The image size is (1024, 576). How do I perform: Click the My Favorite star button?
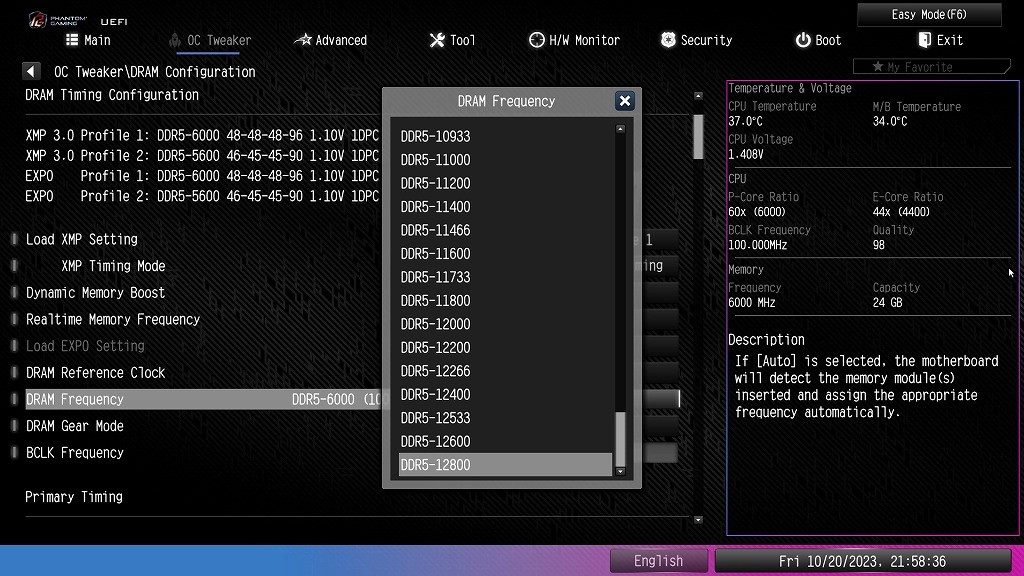[x=912, y=67]
